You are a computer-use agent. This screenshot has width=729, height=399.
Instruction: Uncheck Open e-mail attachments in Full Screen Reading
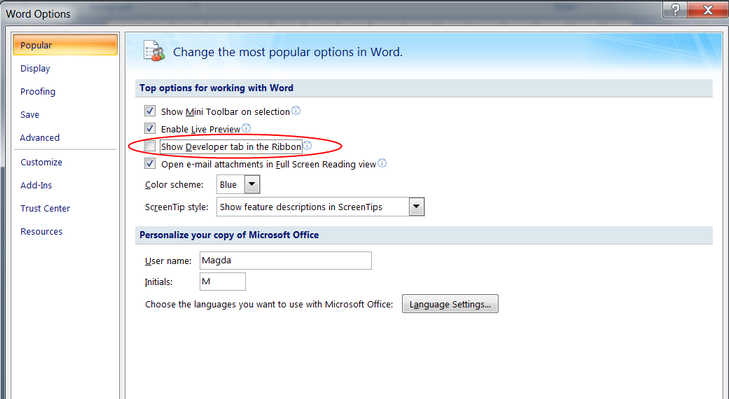149,164
